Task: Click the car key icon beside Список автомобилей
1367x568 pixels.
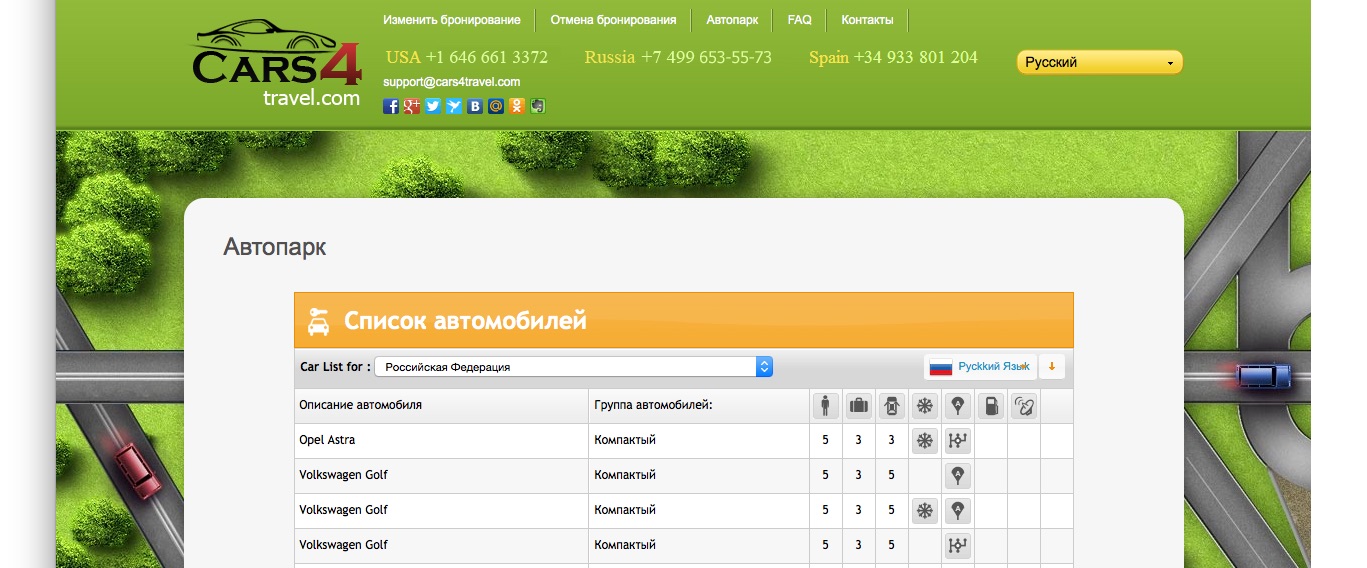Action: tap(320, 320)
